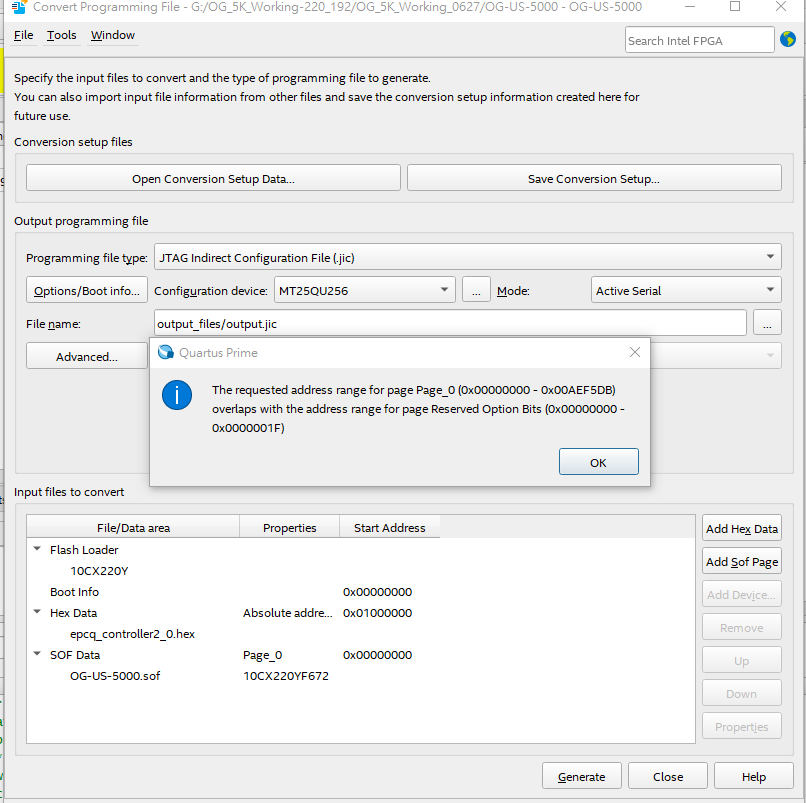Open the Programming file type dropdown
806x803 pixels.
point(468,257)
